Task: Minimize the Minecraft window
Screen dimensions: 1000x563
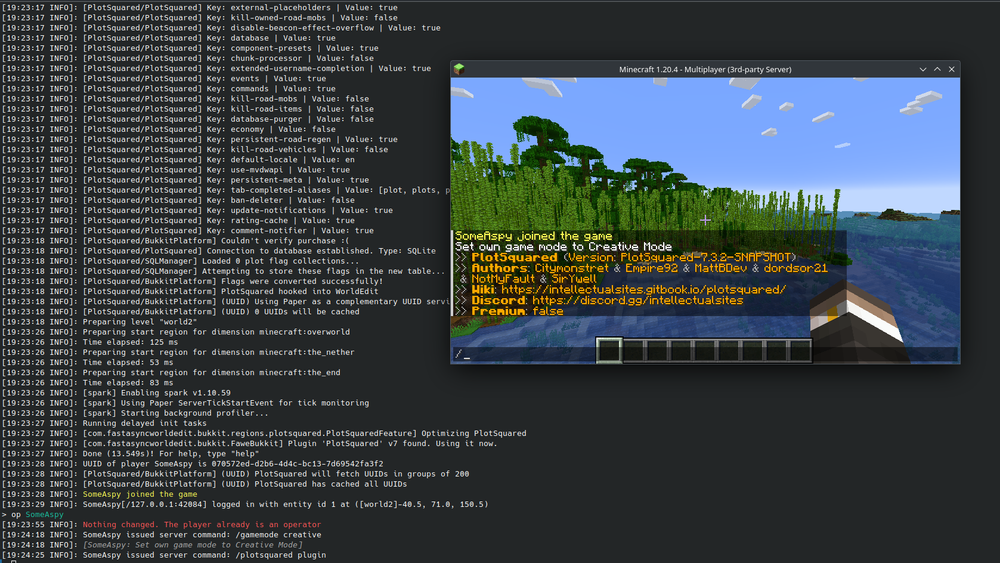Action: click(921, 69)
